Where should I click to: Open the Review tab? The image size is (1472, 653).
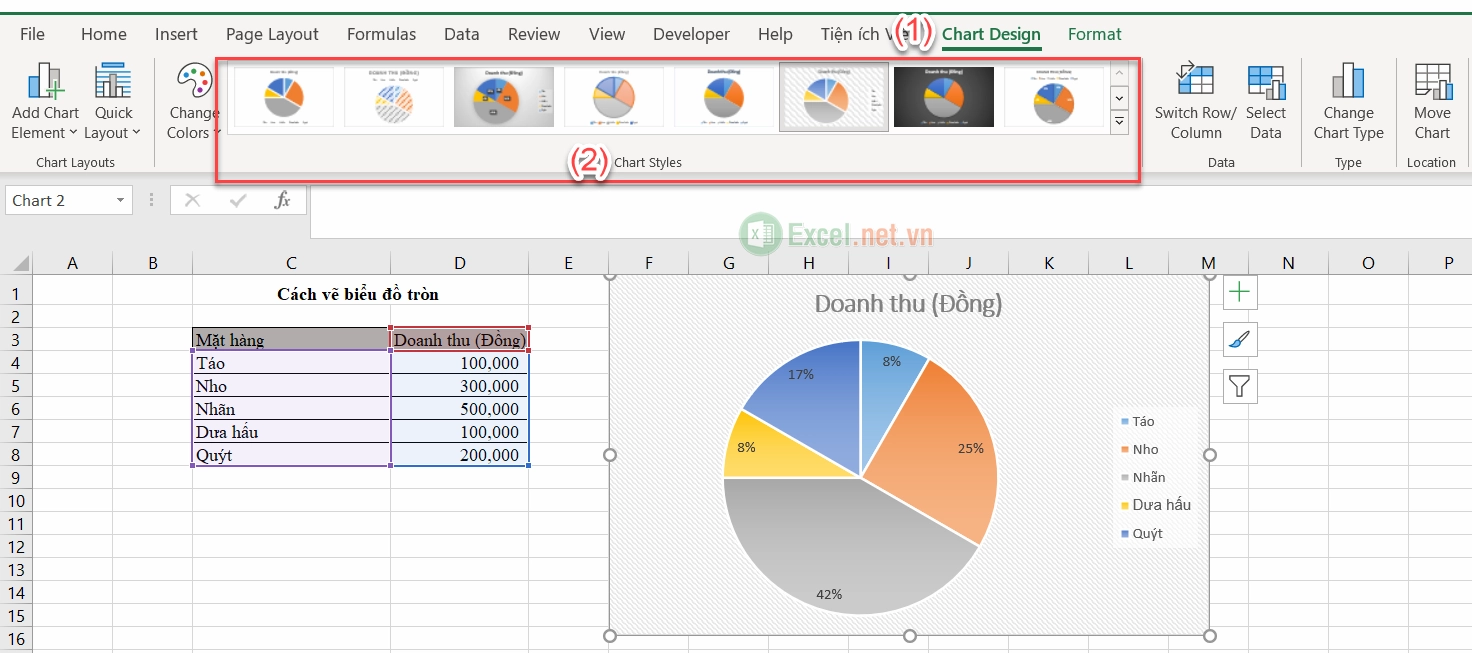[534, 34]
